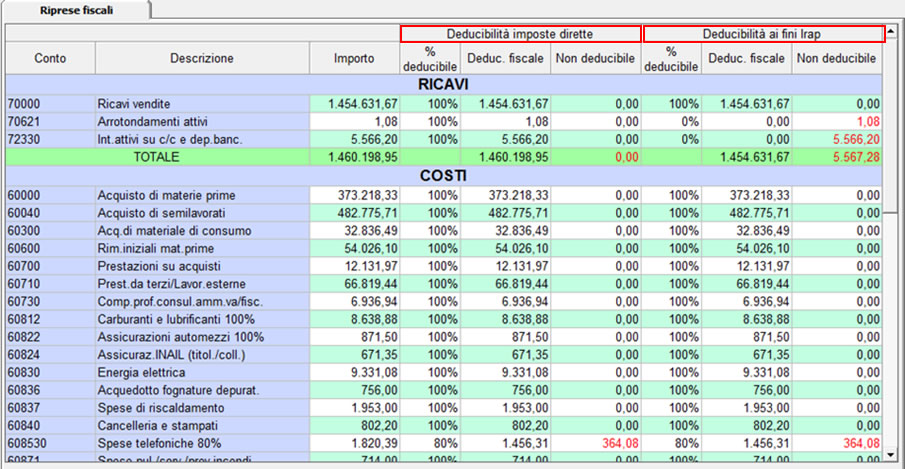Select account 60812 cell
This screenshot has width=905, height=469.
(50, 319)
